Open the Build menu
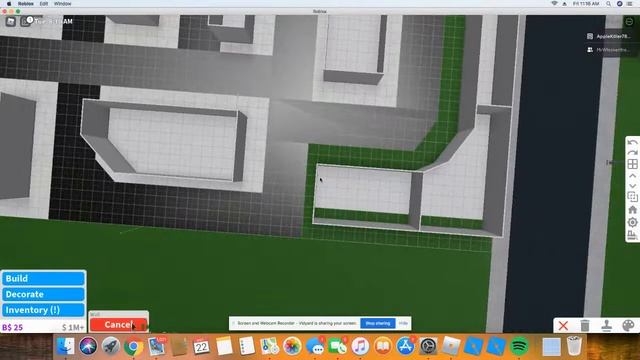This screenshot has height=360, width=640. tap(44, 278)
